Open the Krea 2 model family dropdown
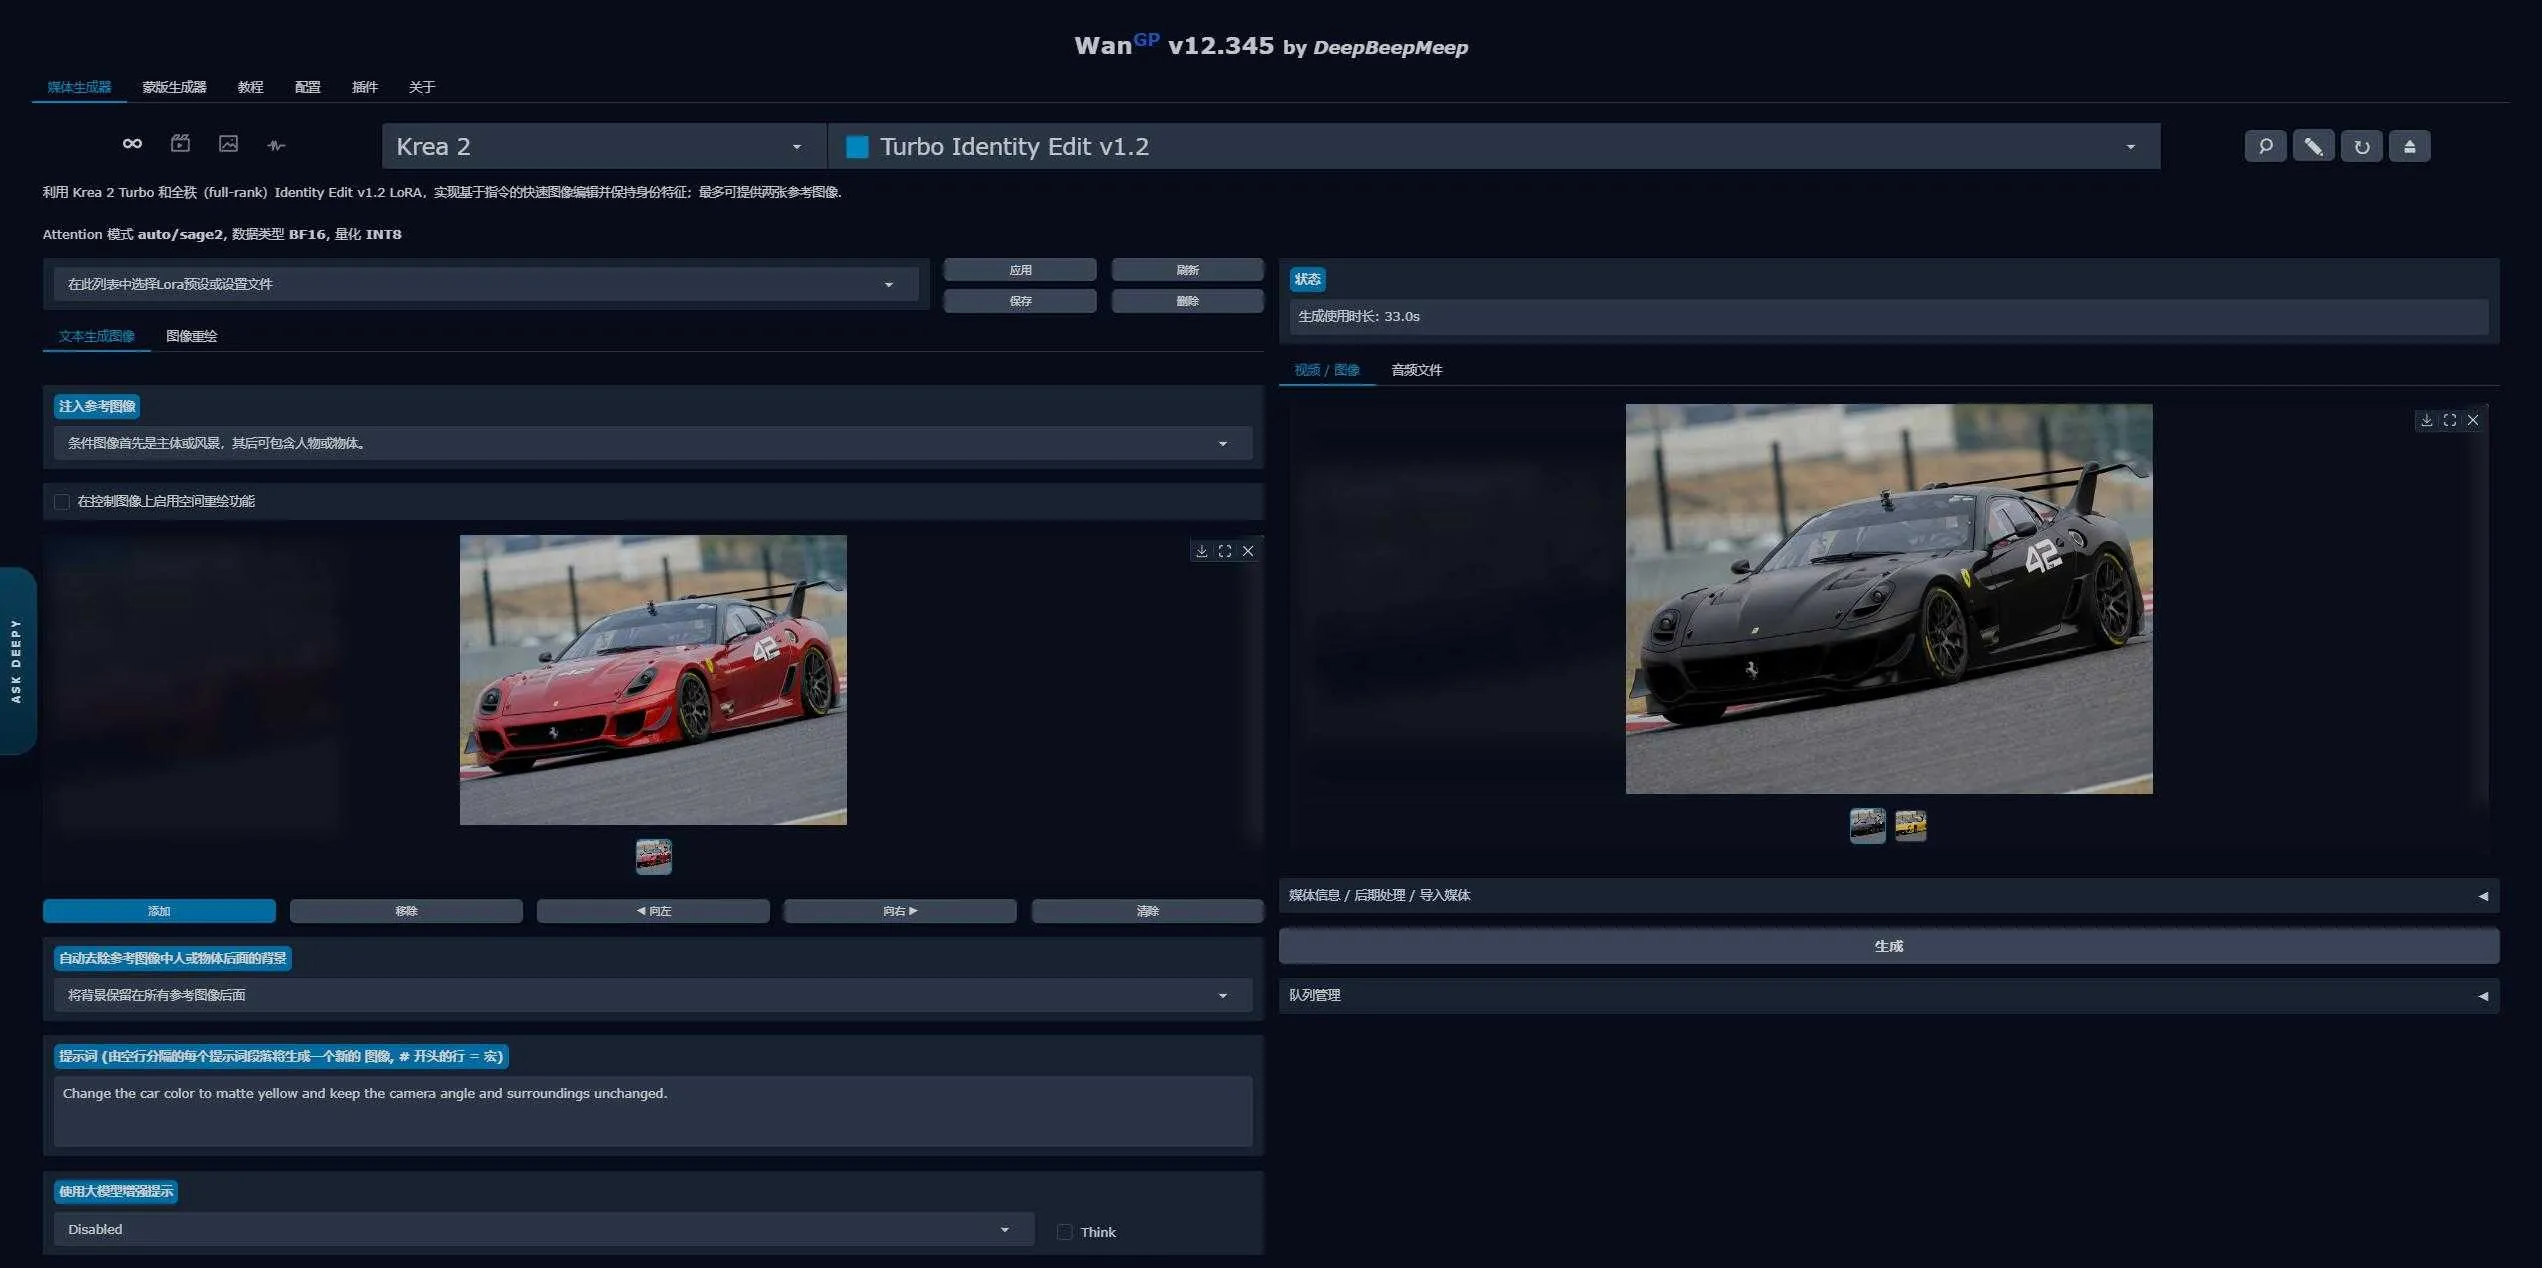The width and height of the screenshot is (2542, 1268). [603, 146]
